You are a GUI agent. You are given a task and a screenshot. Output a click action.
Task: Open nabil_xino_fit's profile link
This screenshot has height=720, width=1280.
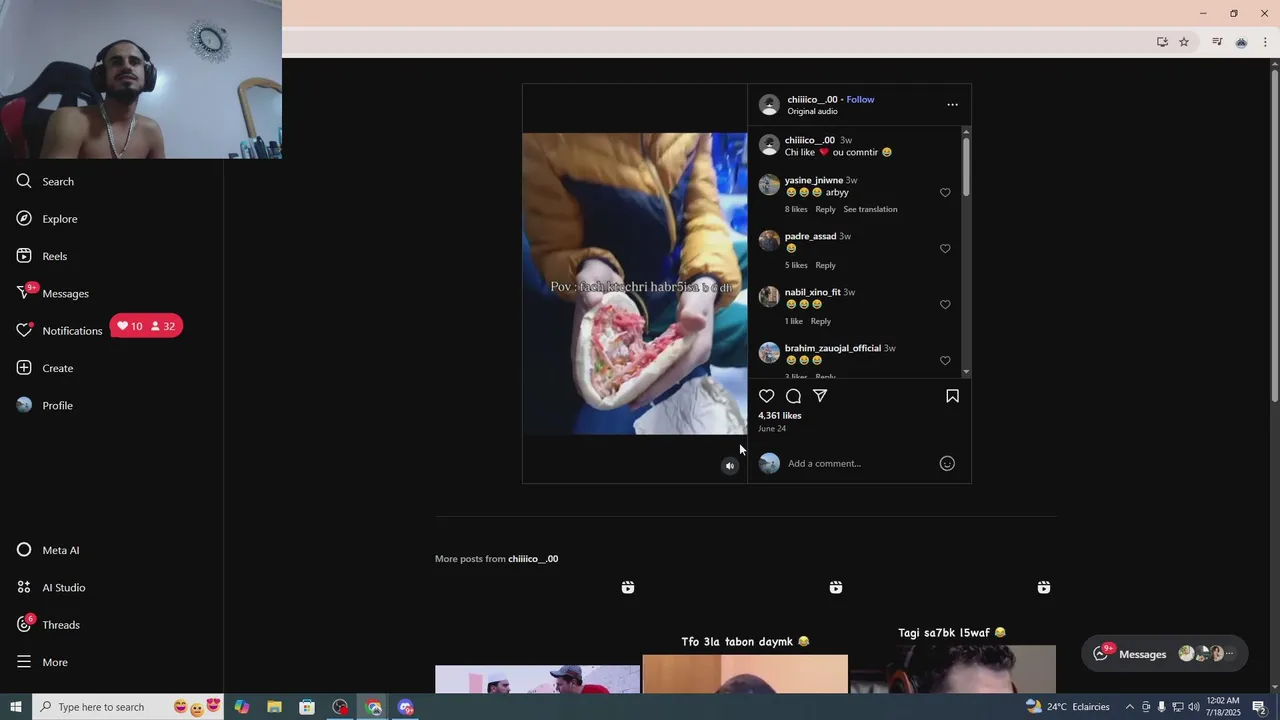point(813,292)
